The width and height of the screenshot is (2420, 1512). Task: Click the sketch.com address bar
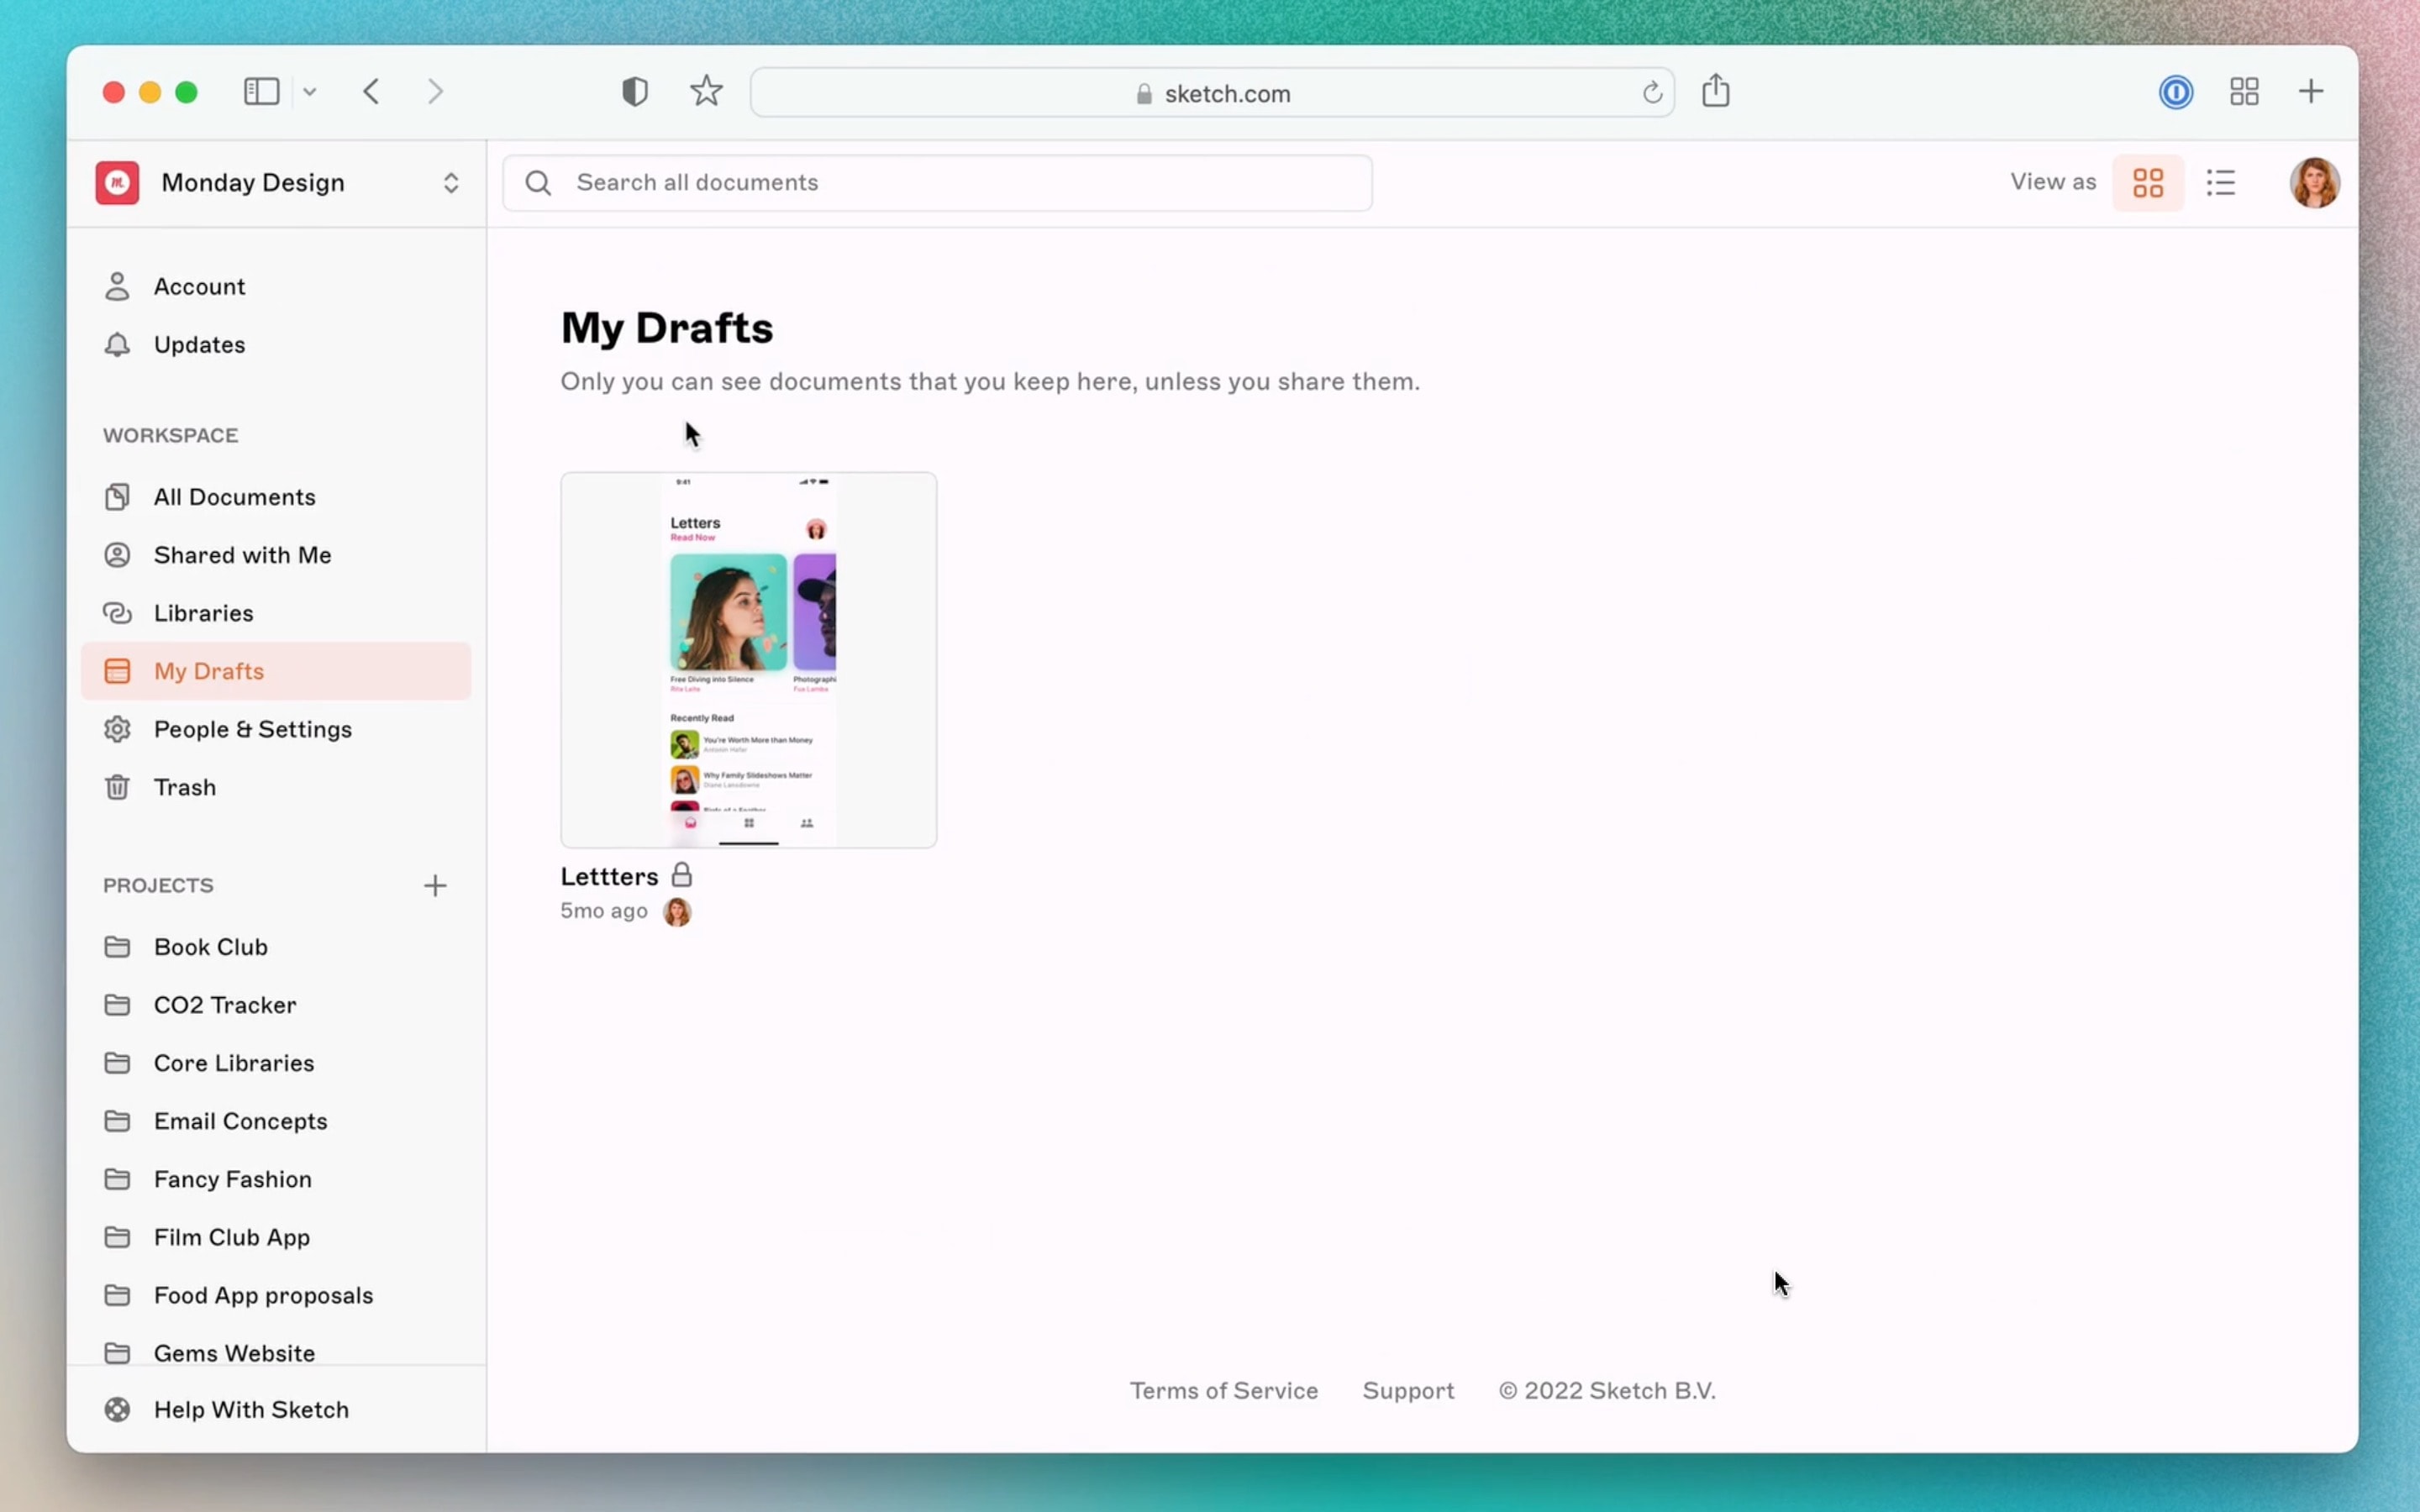point(1212,93)
